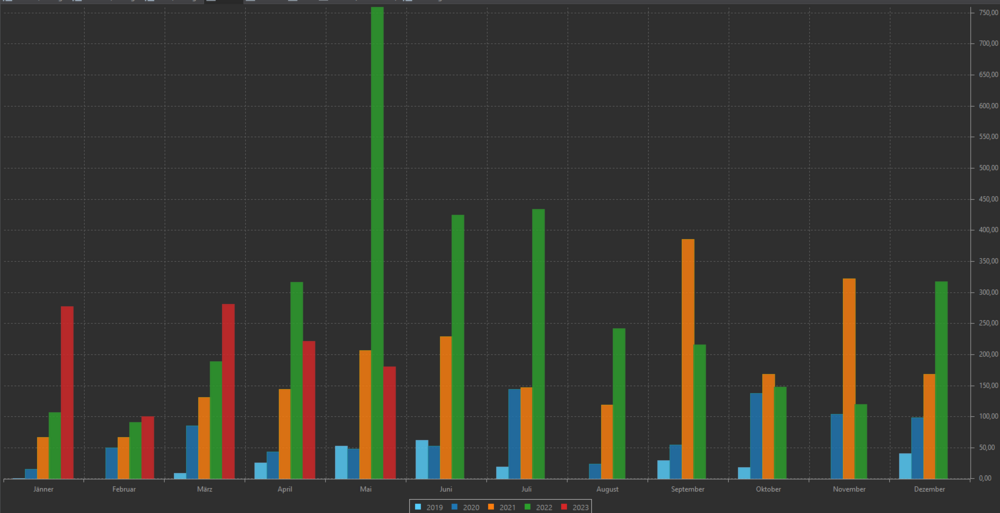
Task: Select the red 2023 bar in Mai
Action: click(390, 422)
